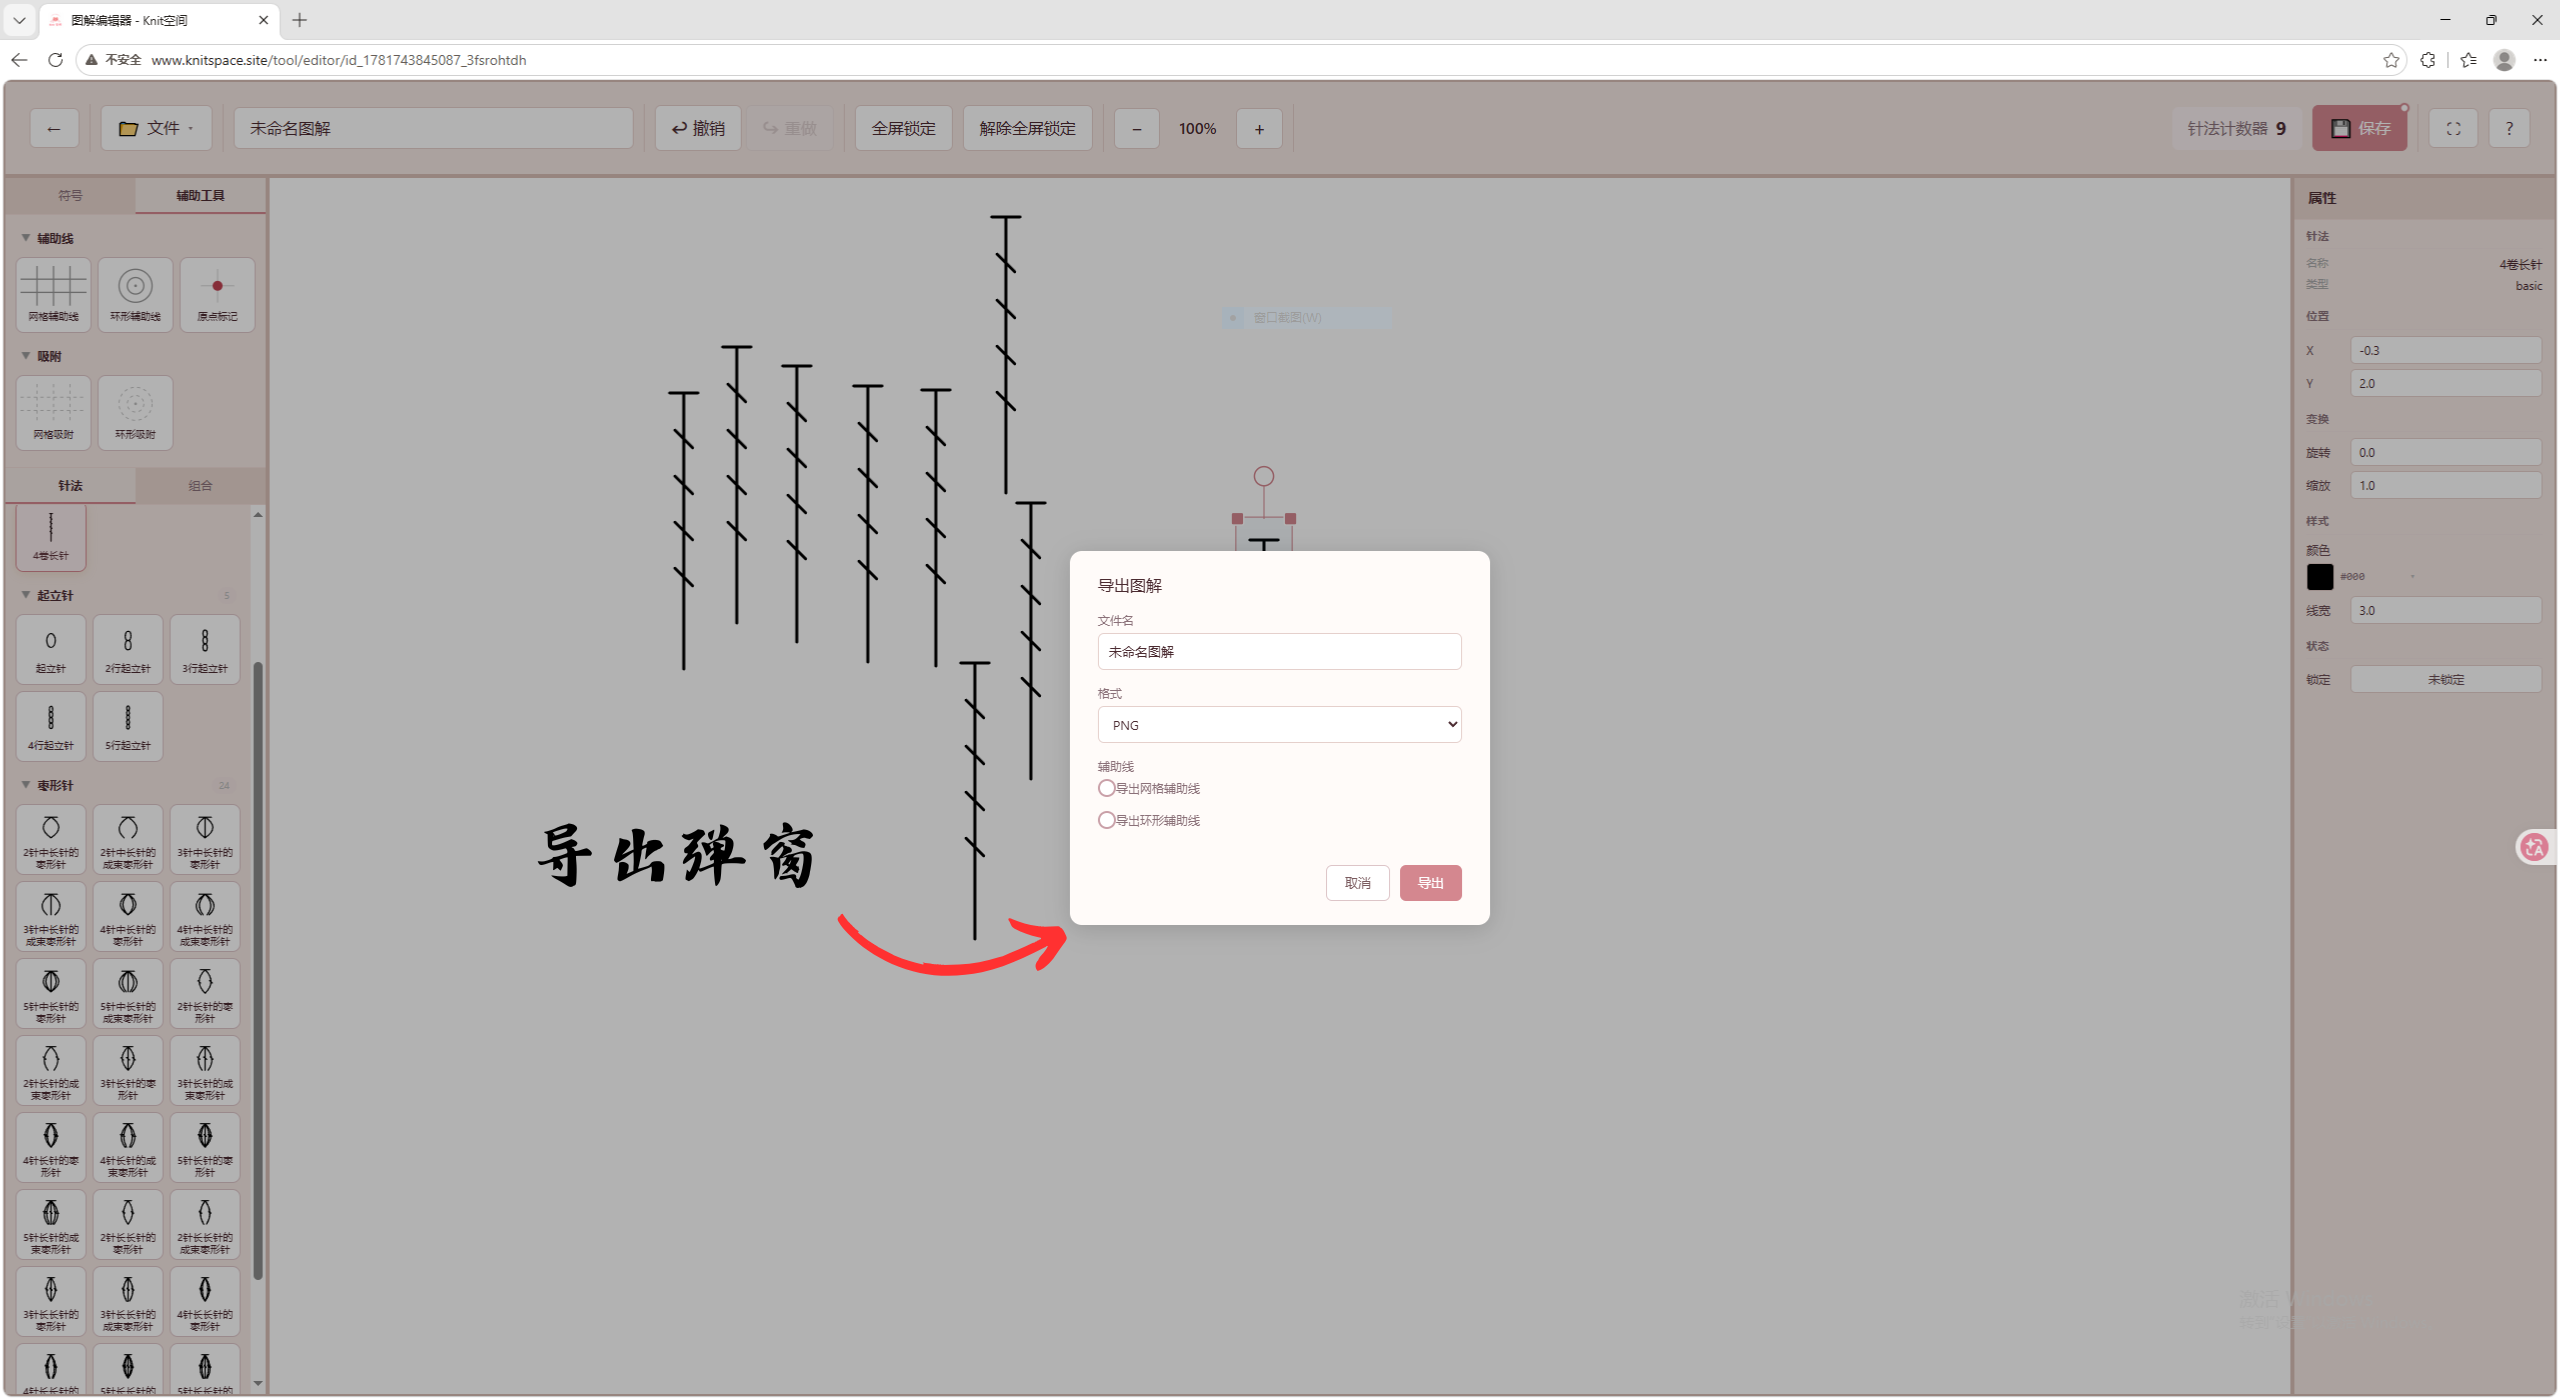This screenshot has height=1400, width=2560.
Task: Enable 导出网格辅助线 option in export dialog
Action: tap(1107, 788)
